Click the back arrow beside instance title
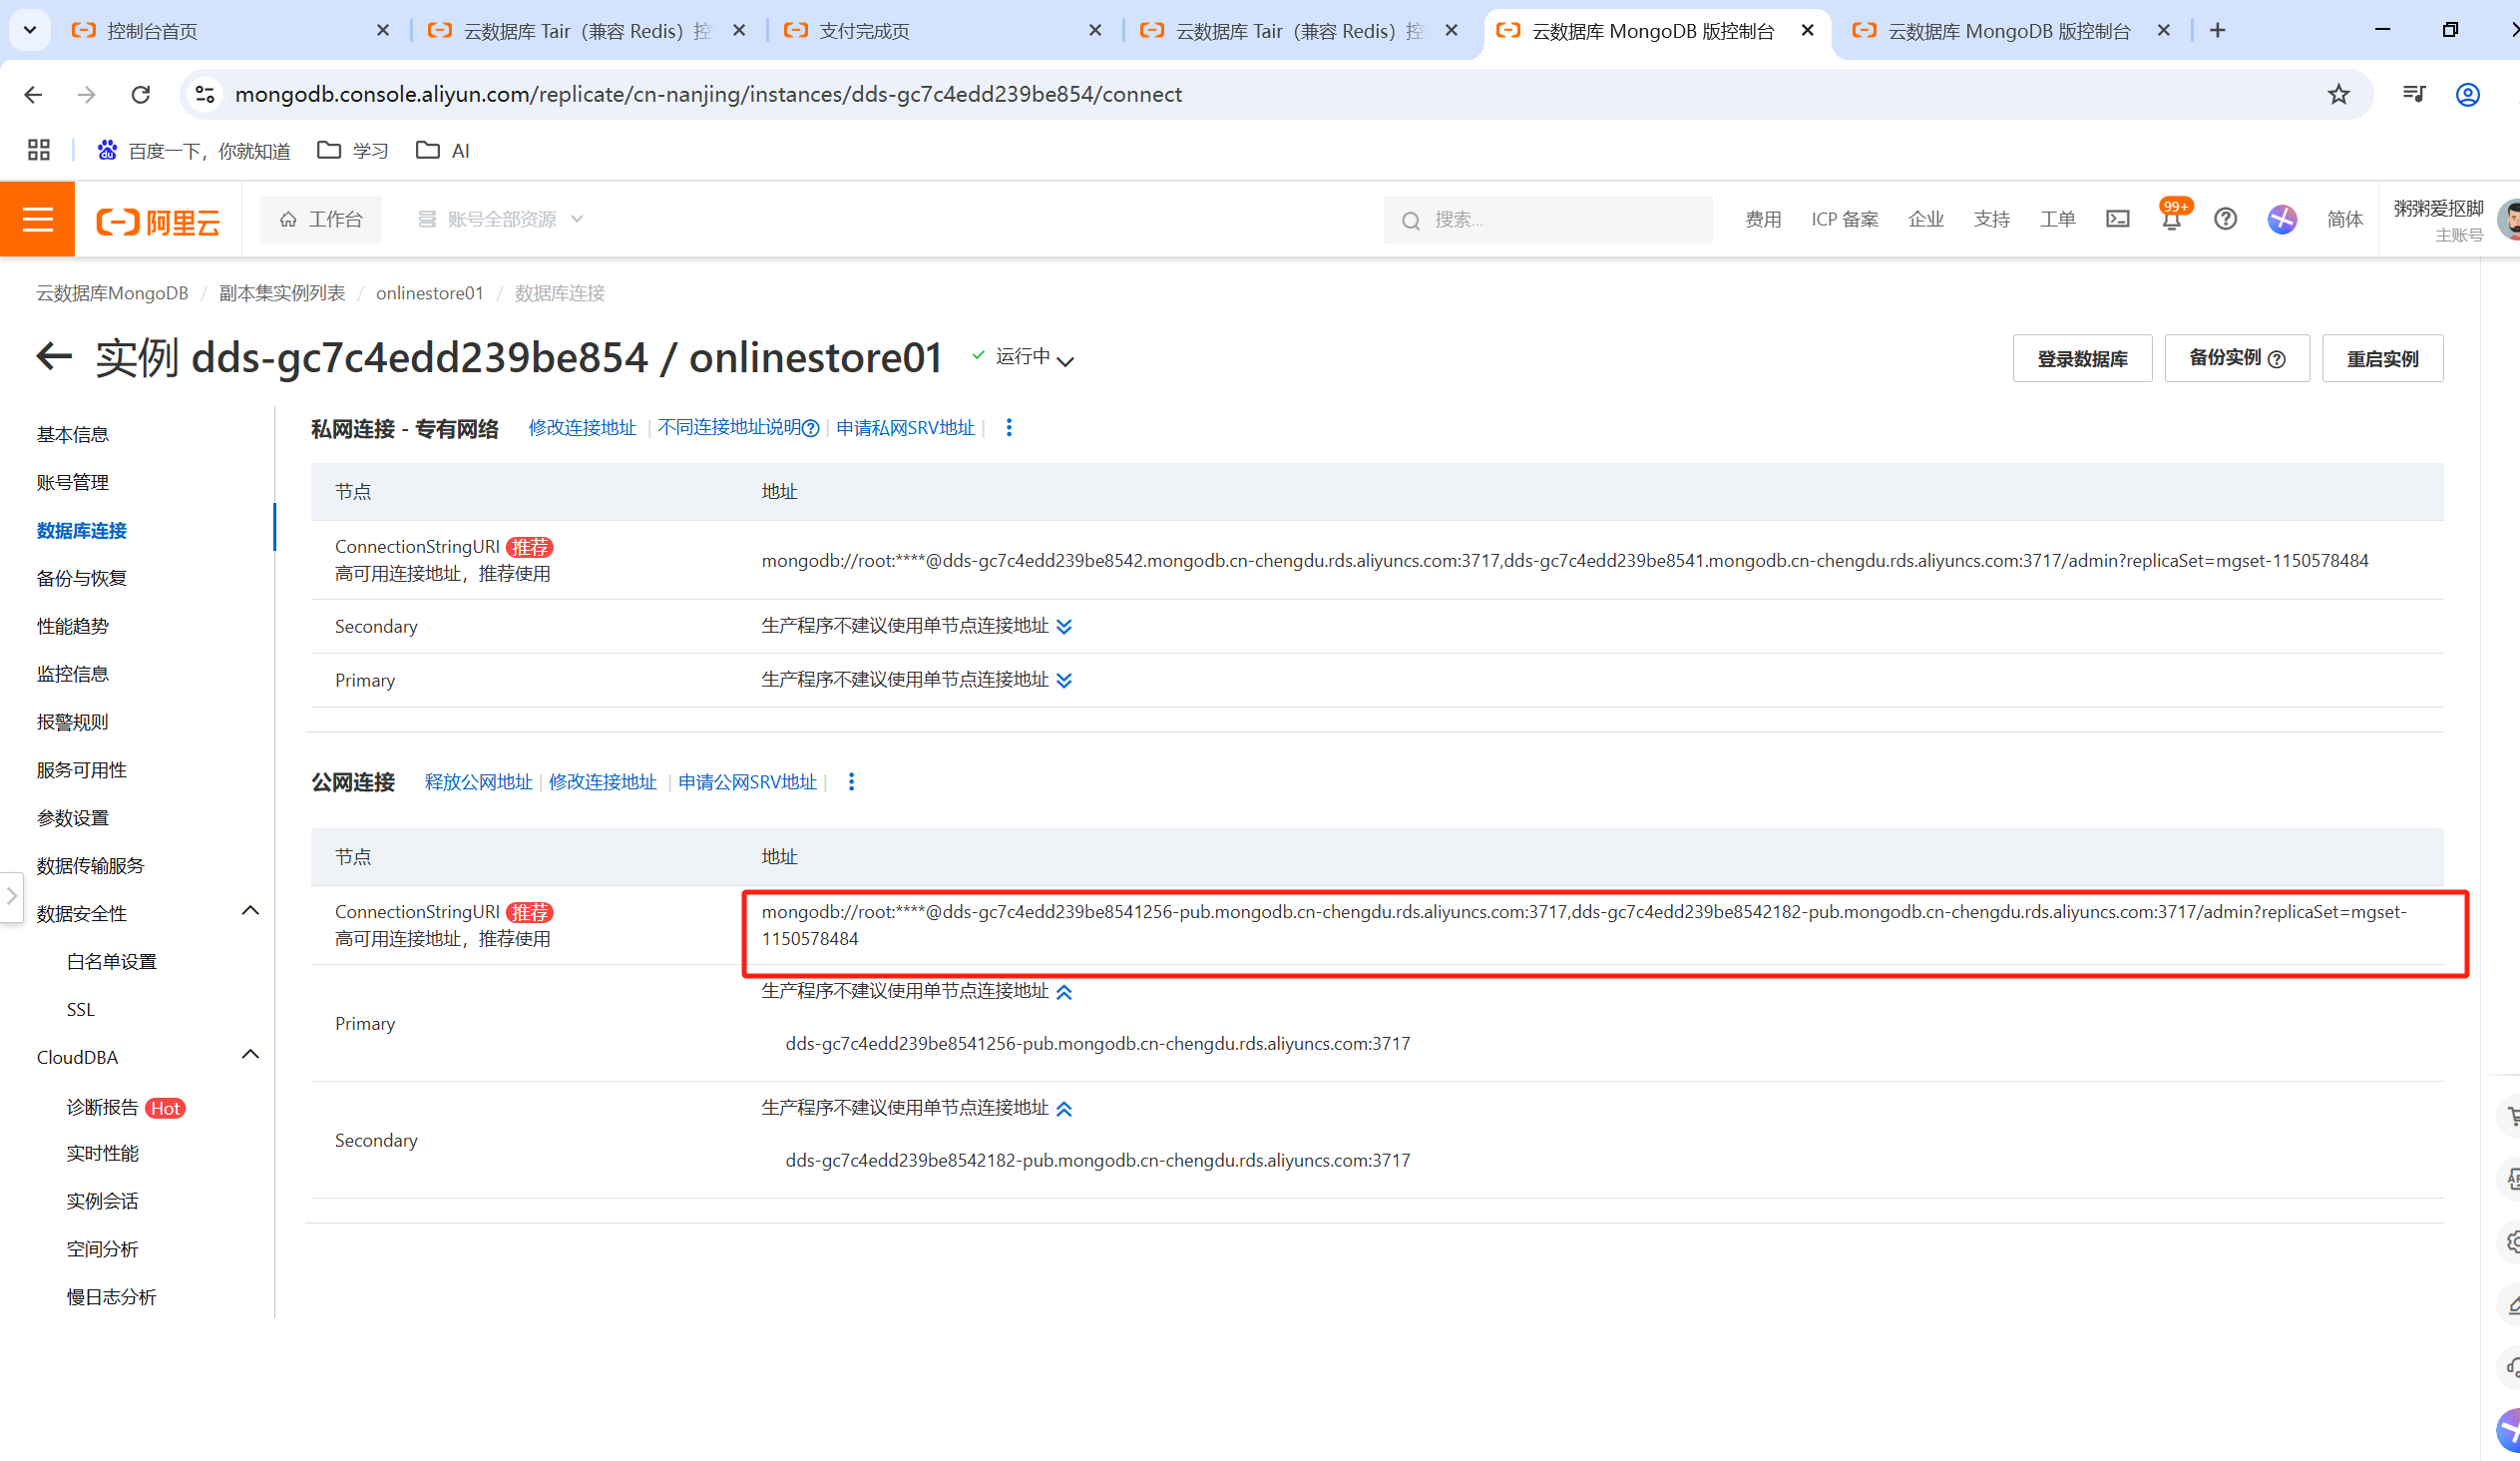This screenshot has height=1461, width=2520. [54, 357]
